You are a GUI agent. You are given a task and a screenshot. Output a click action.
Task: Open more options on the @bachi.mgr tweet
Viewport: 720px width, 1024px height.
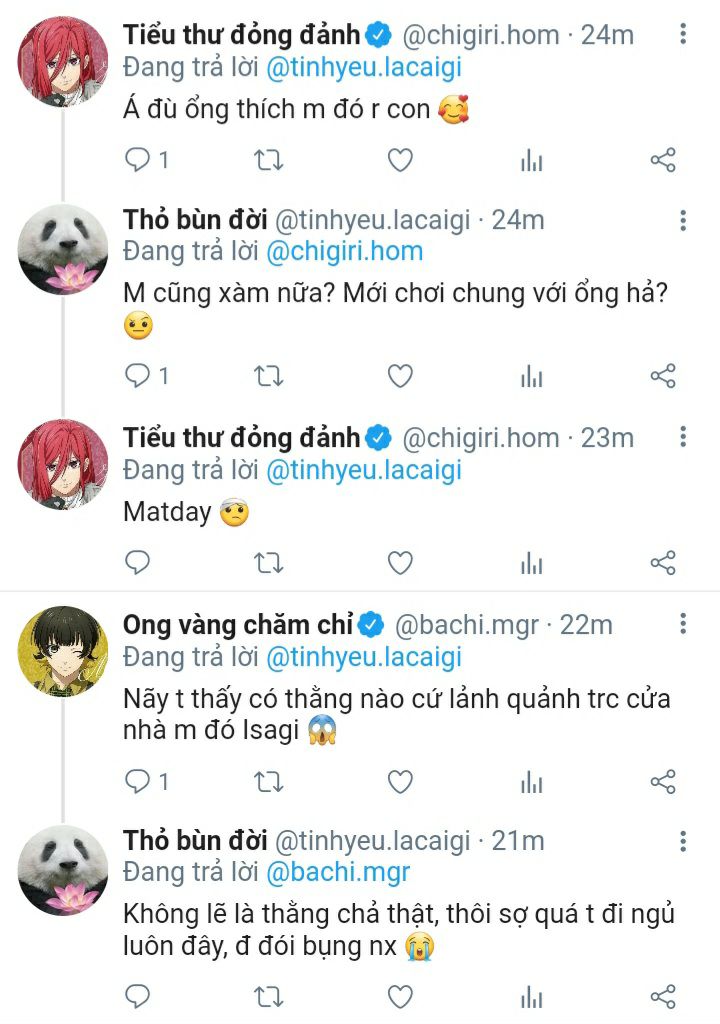[x=683, y=624]
